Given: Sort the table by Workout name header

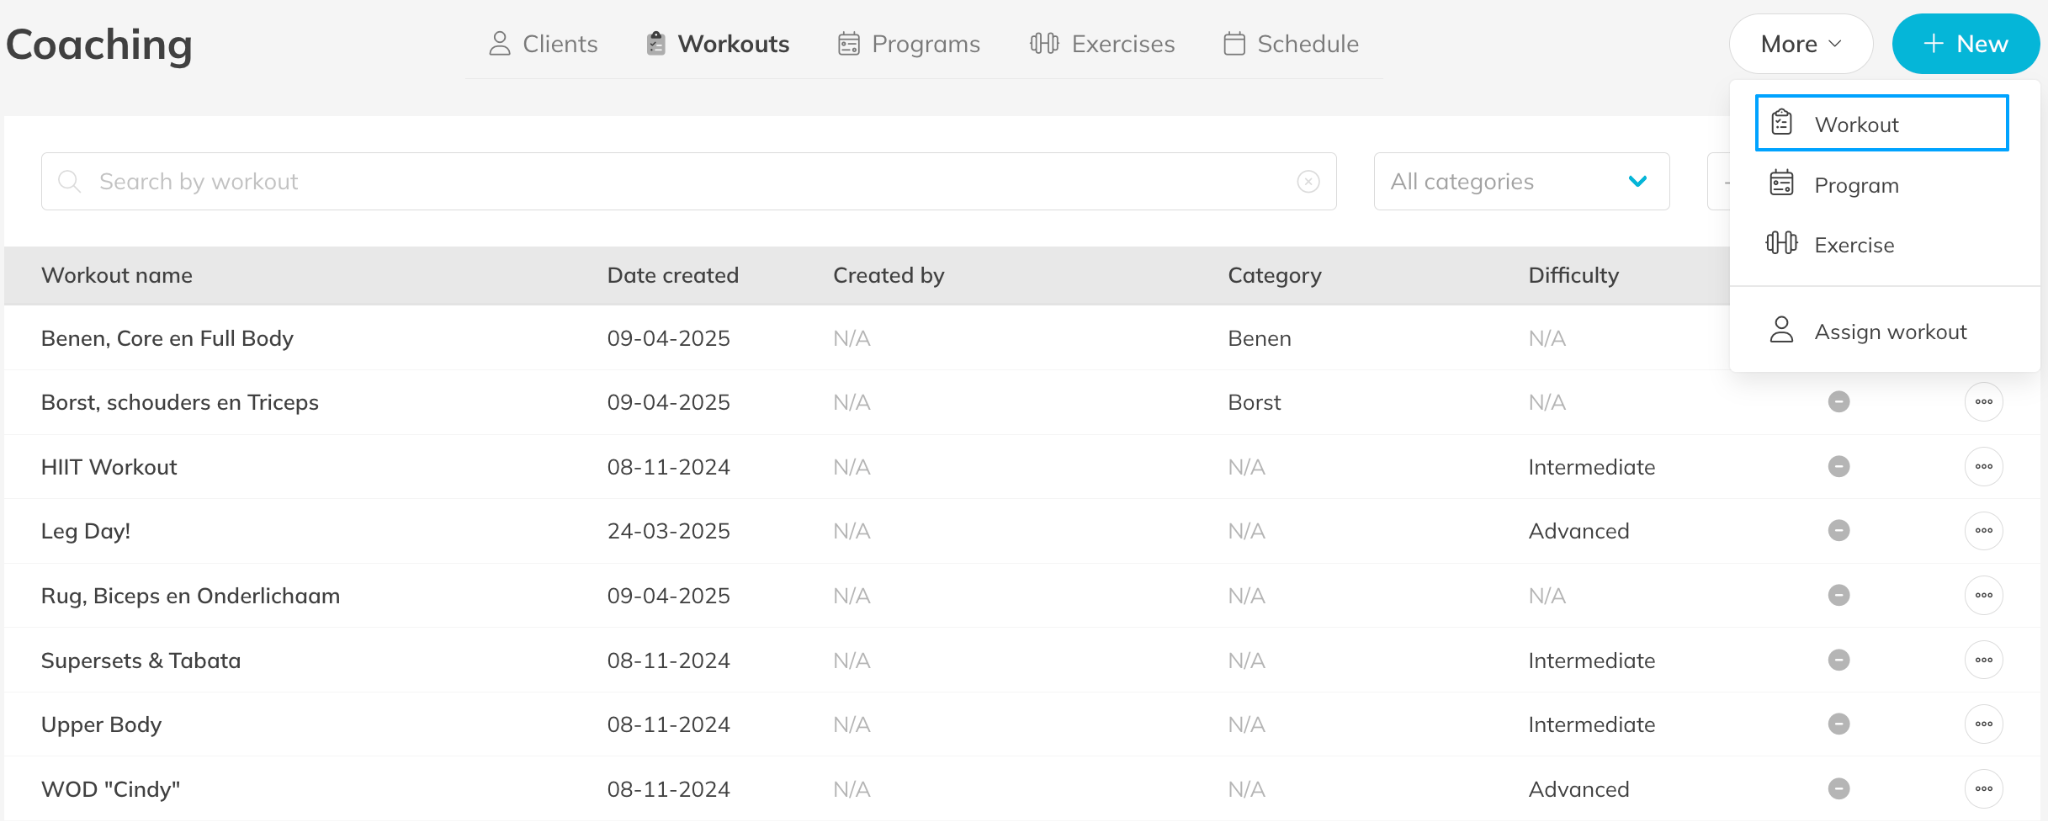Looking at the screenshot, I should pyautogui.click(x=117, y=275).
